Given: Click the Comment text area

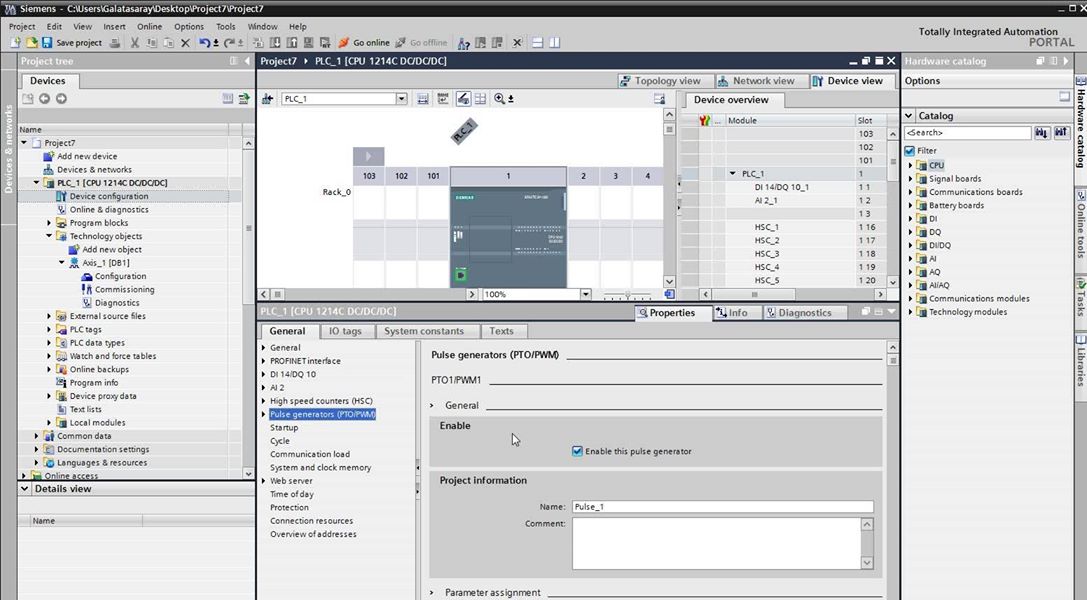Looking at the screenshot, I should [x=717, y=544].
